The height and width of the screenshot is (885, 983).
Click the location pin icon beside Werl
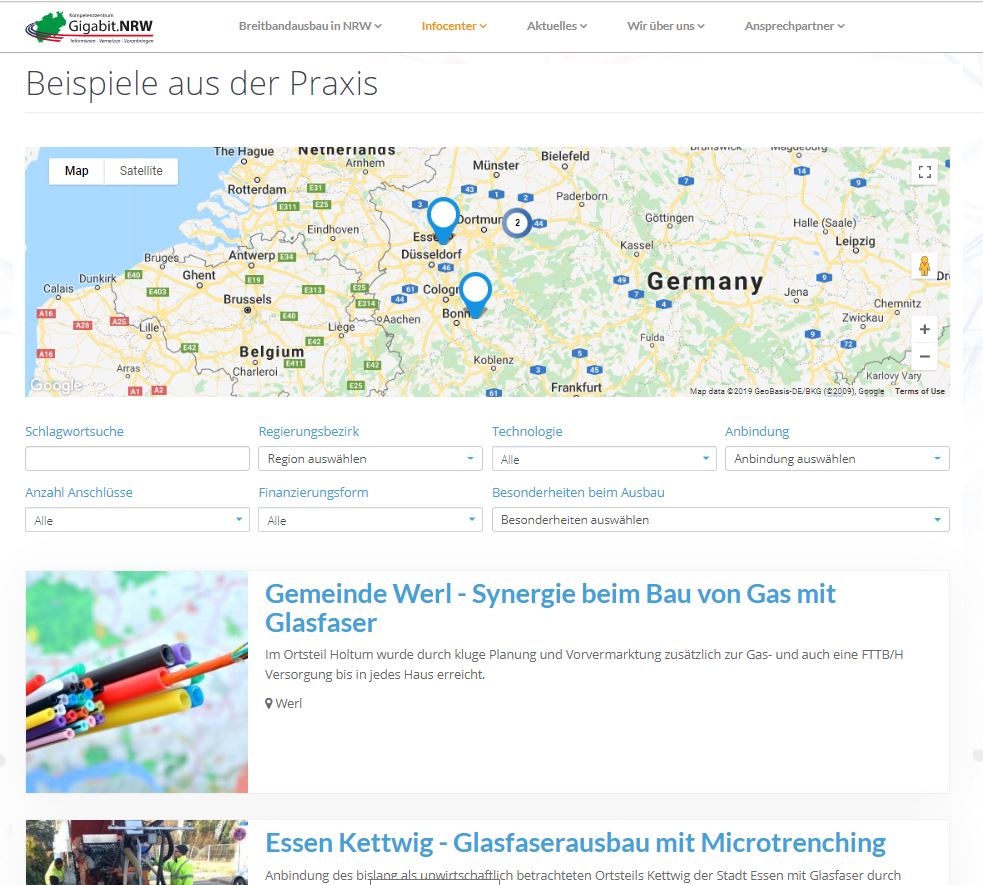(x=269, y=703)
